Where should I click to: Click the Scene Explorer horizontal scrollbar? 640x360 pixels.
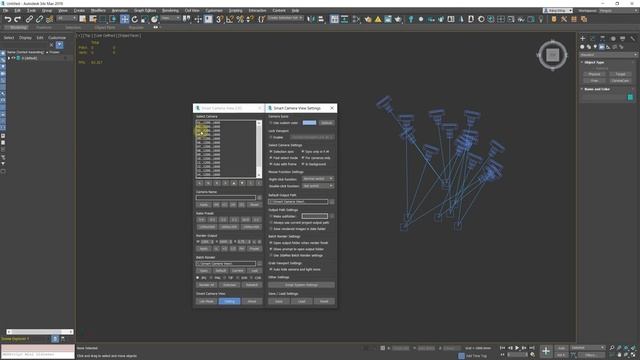point(40,332)
